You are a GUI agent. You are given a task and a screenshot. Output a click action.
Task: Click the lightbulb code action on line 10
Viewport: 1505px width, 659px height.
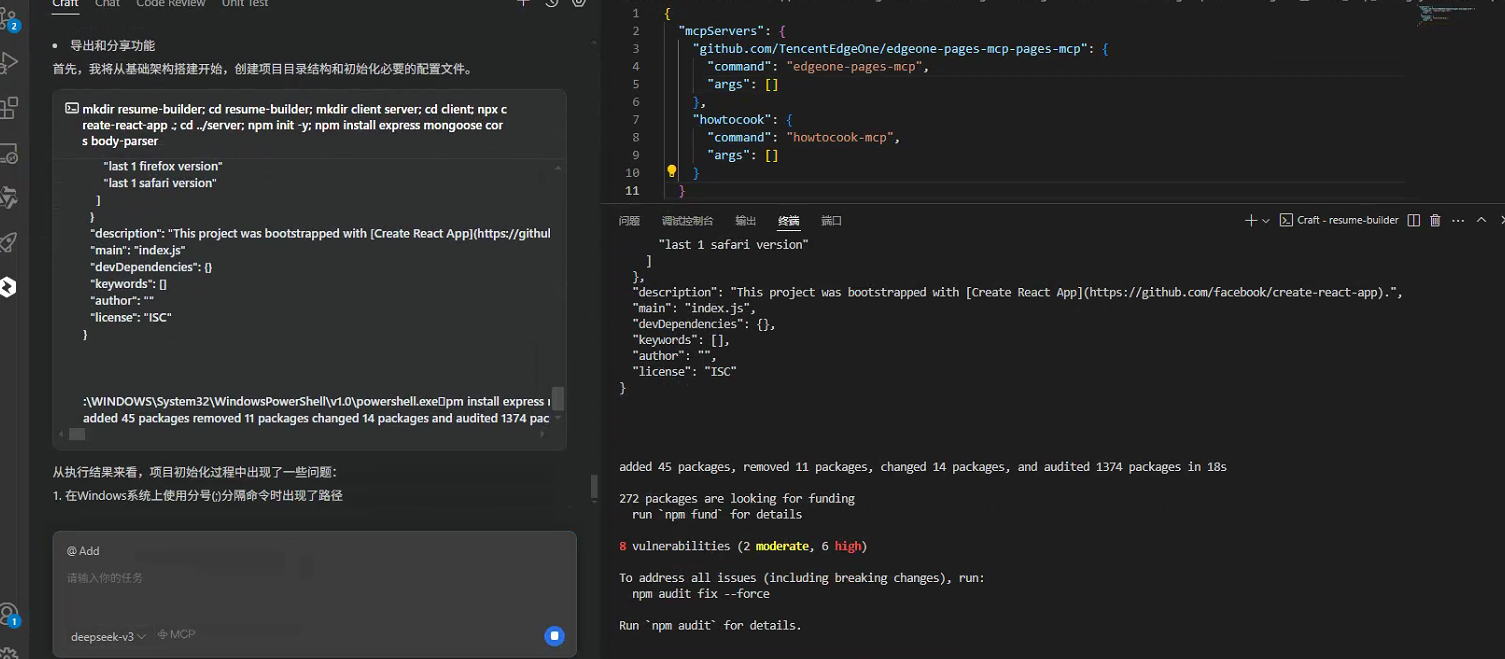click(672, 172)
